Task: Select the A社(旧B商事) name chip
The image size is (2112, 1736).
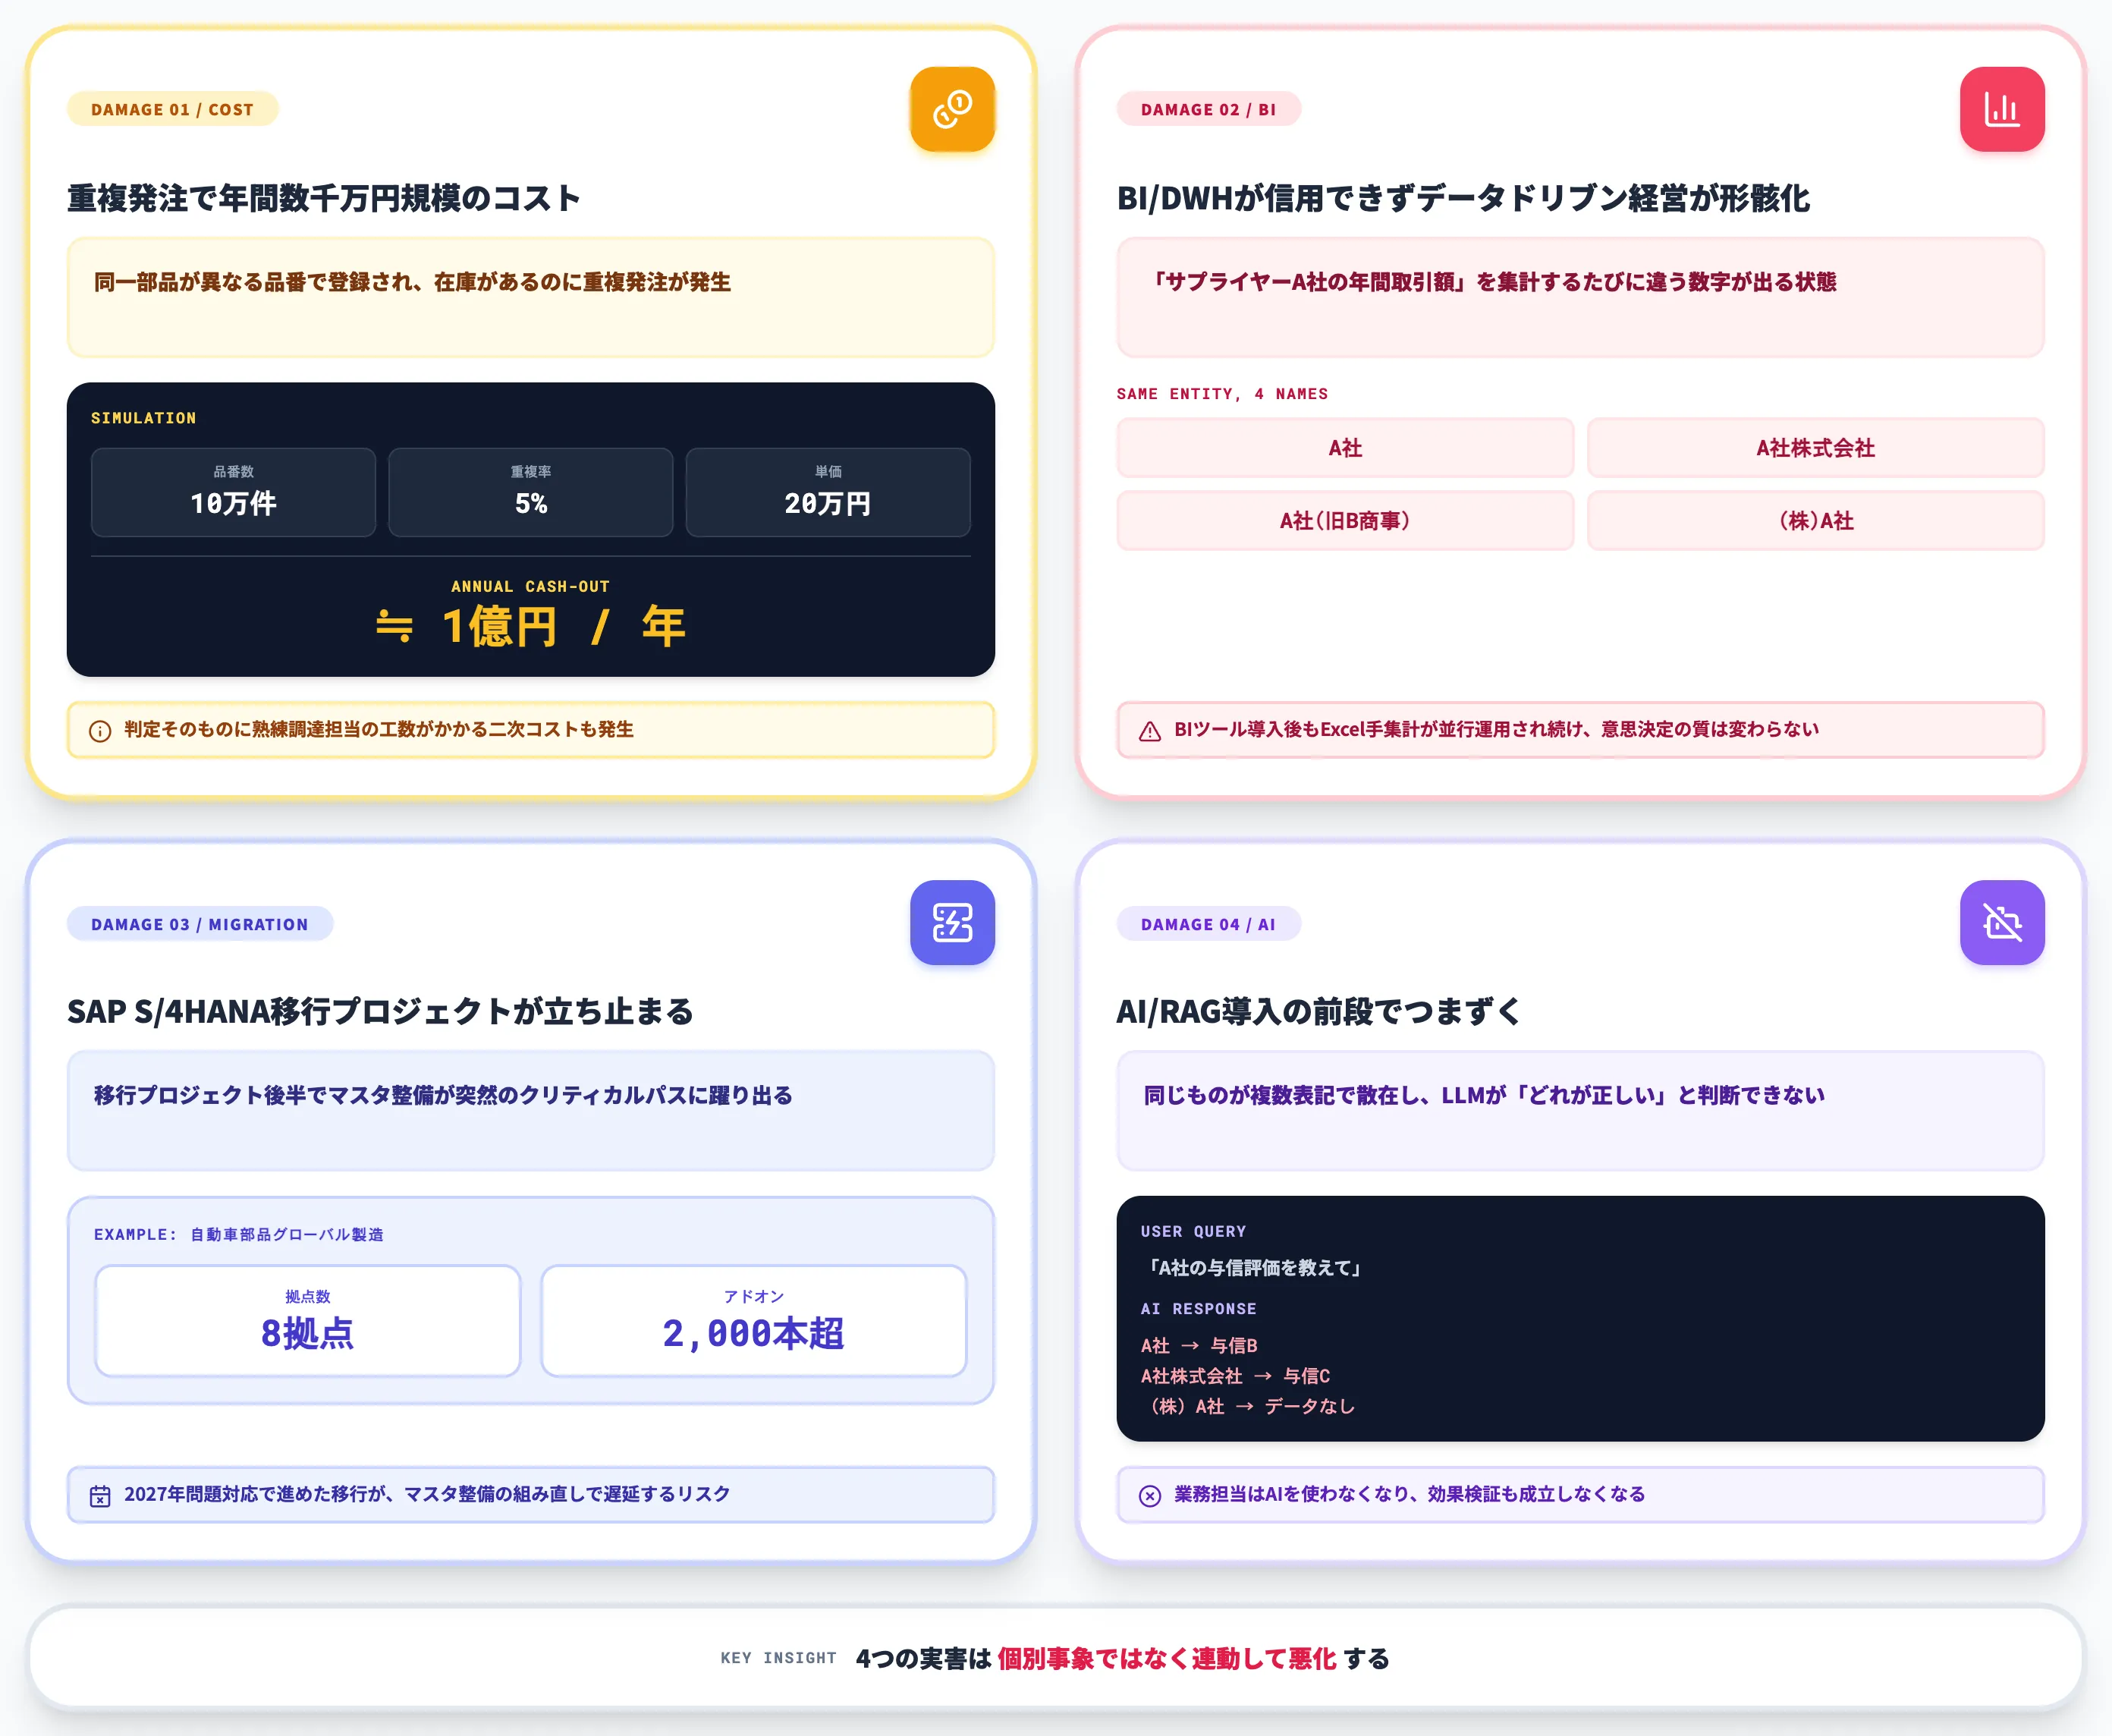Action: click(1345, 520)
